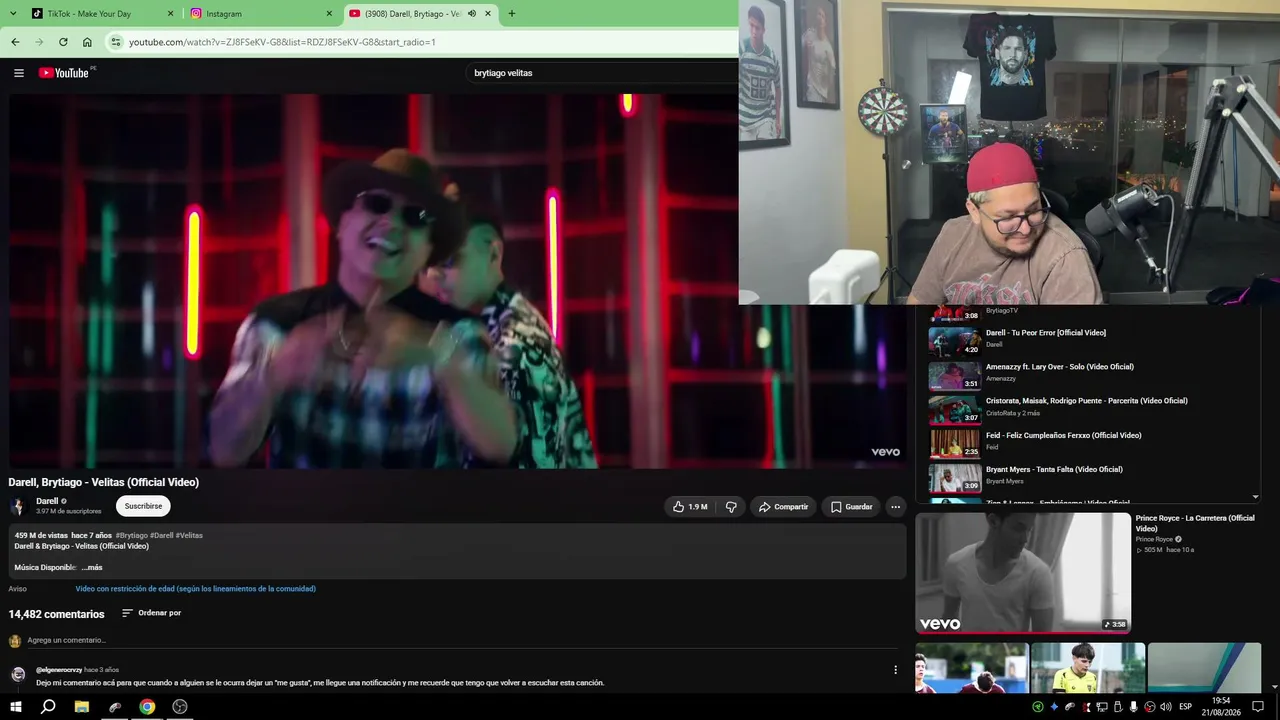Save the video with Guardar
The width and height of the screenshot is (1280, 720).
coord(851,507)
